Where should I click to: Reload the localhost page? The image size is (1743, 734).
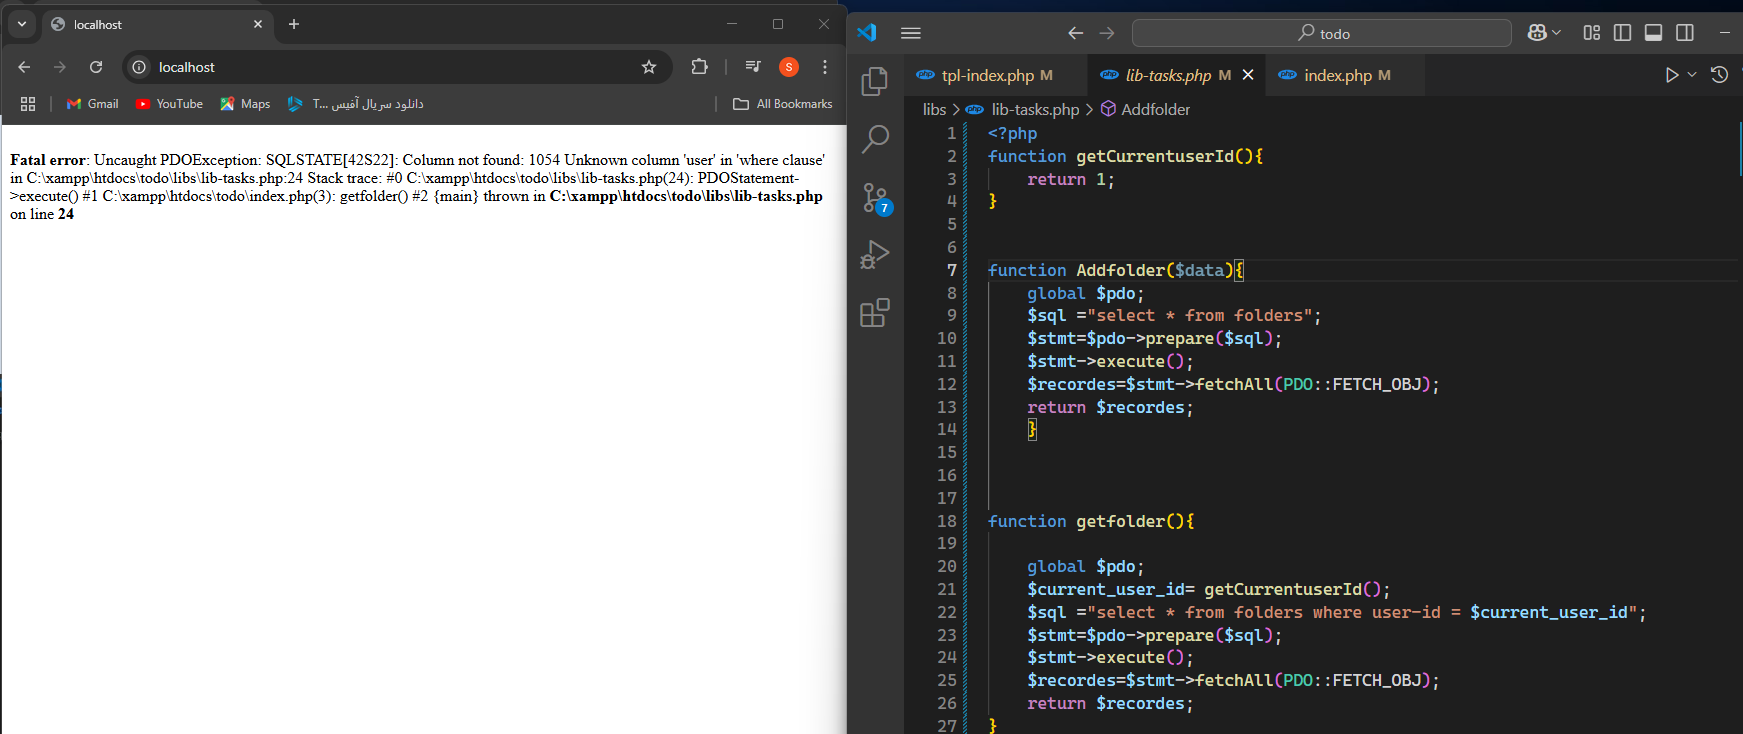click(x=96, y=67)
